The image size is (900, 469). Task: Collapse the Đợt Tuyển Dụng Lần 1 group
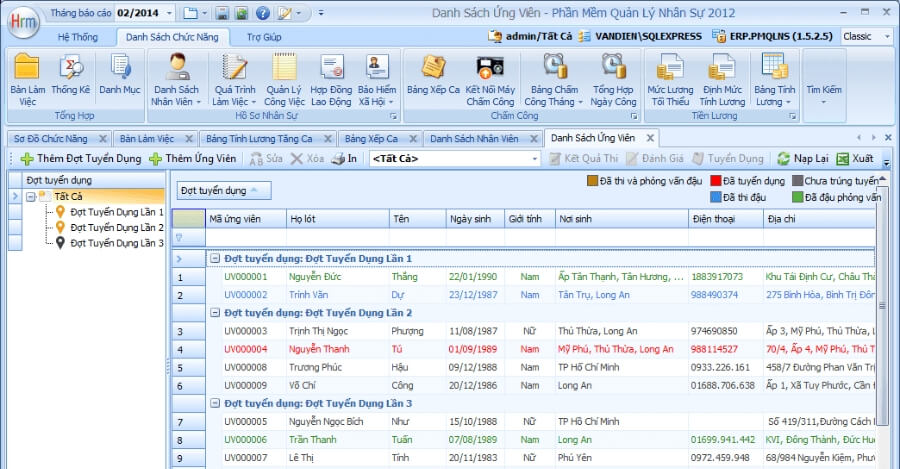coord(214,259)
